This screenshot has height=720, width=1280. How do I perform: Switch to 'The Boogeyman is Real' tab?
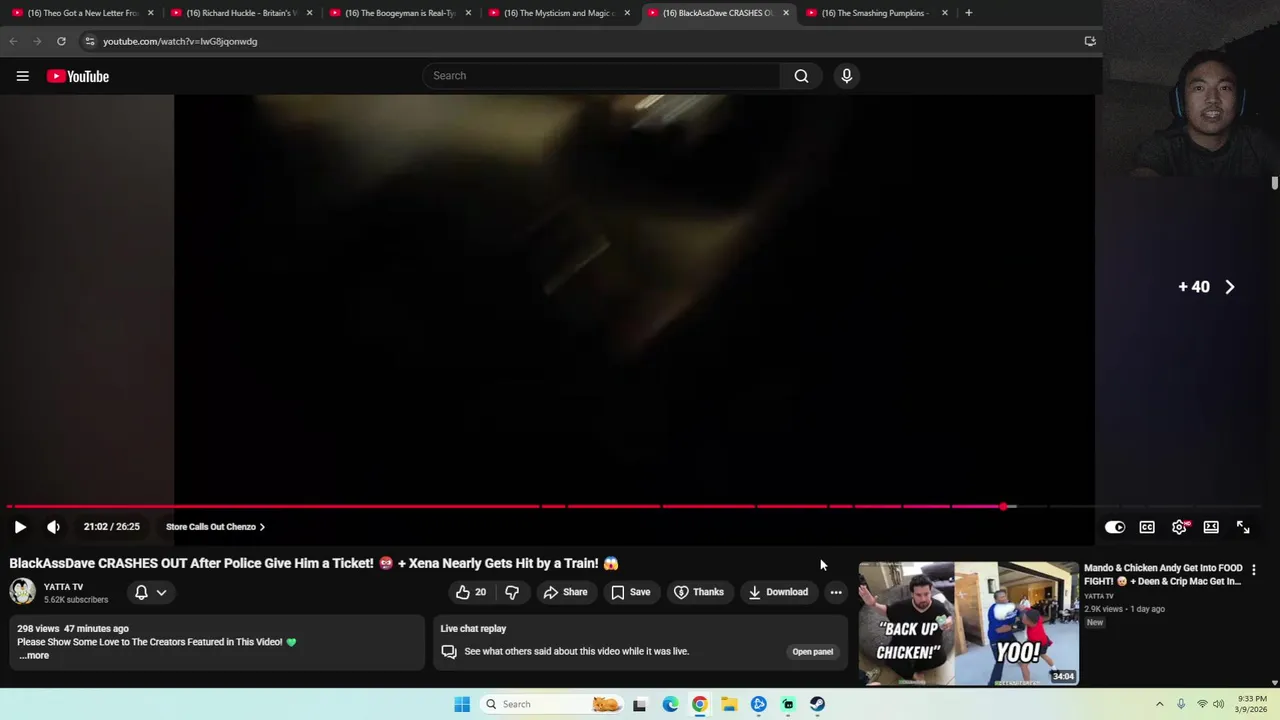[x=400, y=13]
